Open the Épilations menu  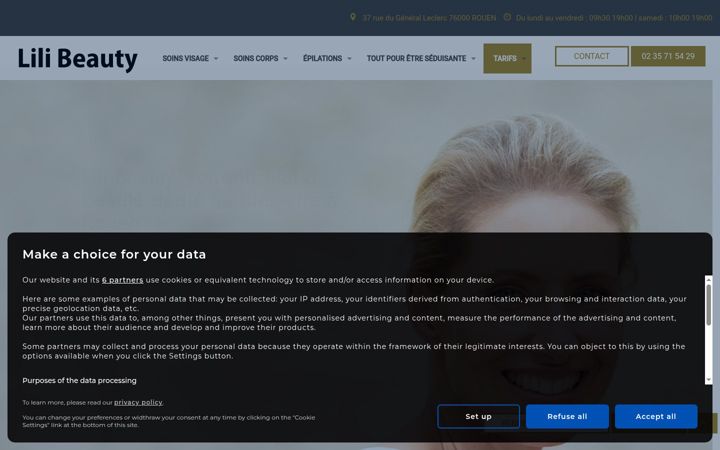coord(322,58)
